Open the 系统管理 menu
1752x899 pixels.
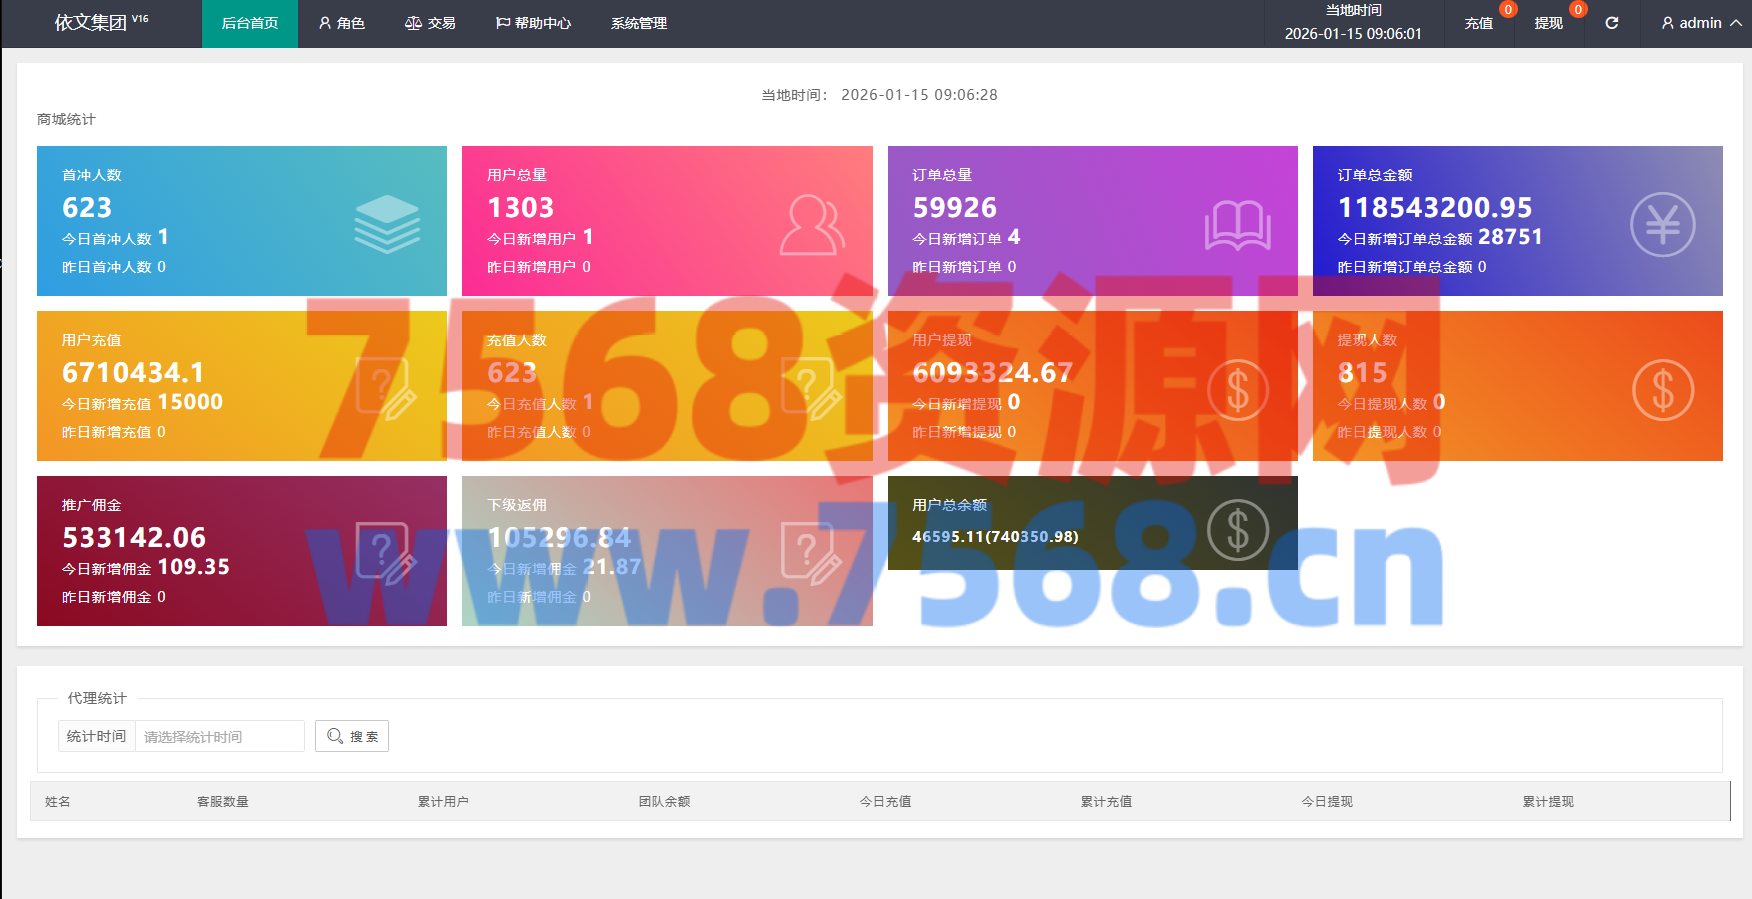(638, 23)
